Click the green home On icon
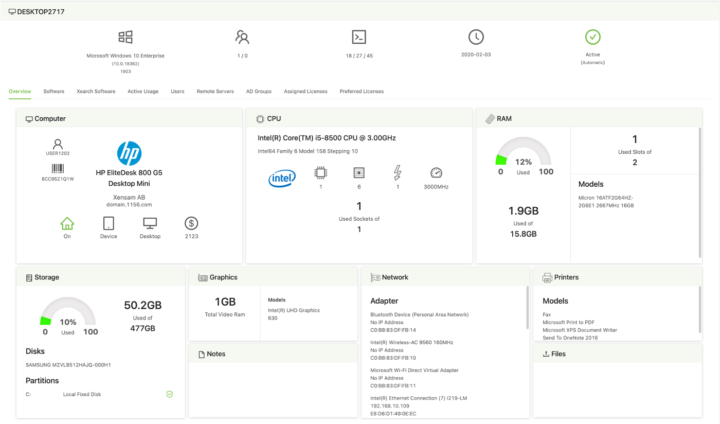This screenshot has height=424, width=720. (67, 223)
